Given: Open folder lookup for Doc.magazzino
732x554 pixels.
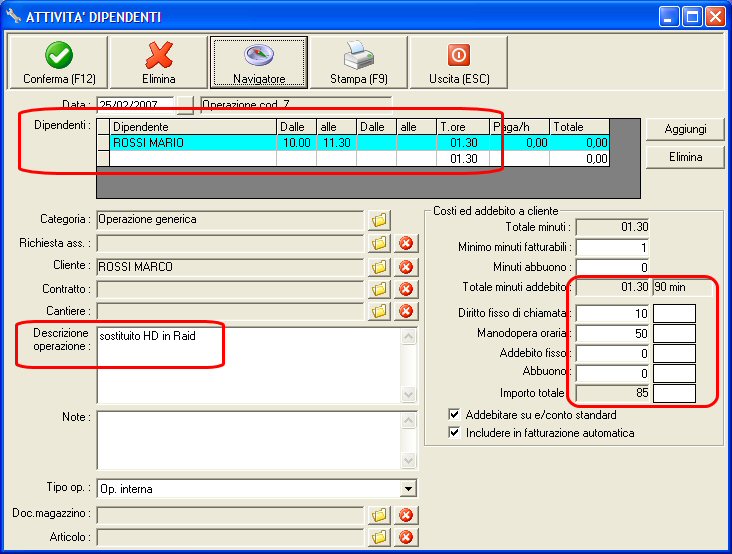Looking at the screenshot, I should [379, 515].
